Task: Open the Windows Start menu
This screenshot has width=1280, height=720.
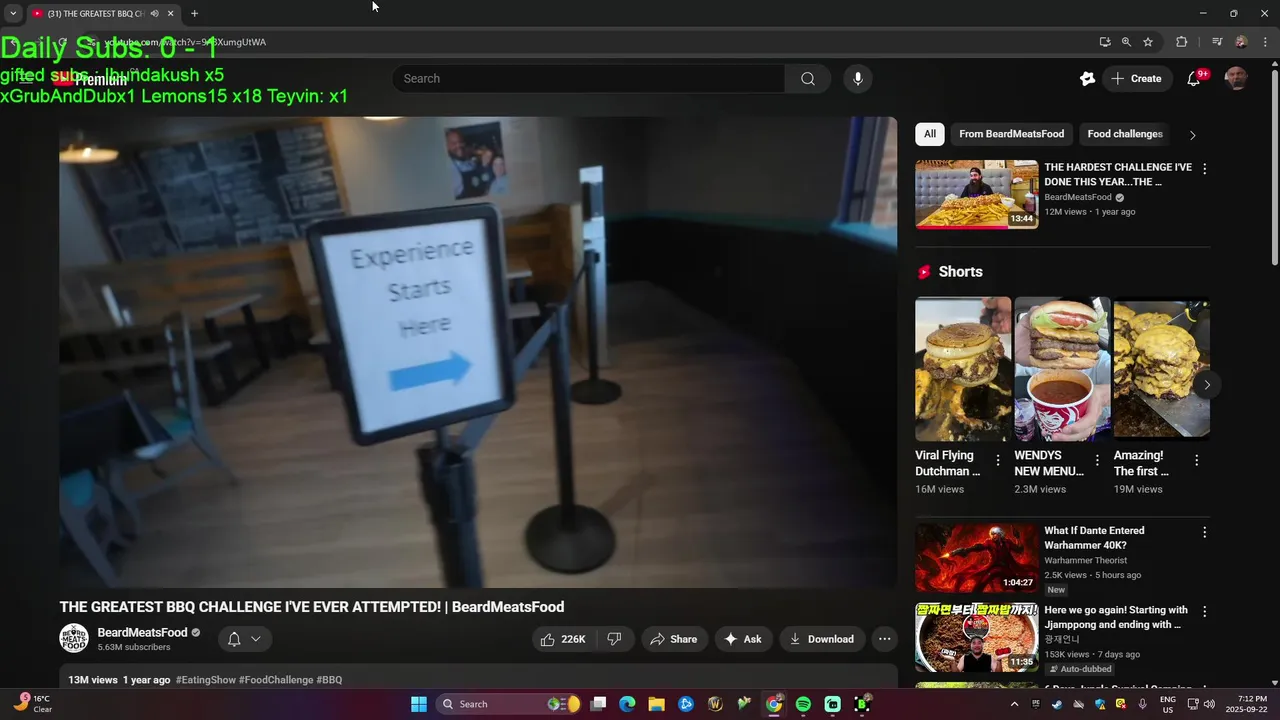Action: point(419,704)
